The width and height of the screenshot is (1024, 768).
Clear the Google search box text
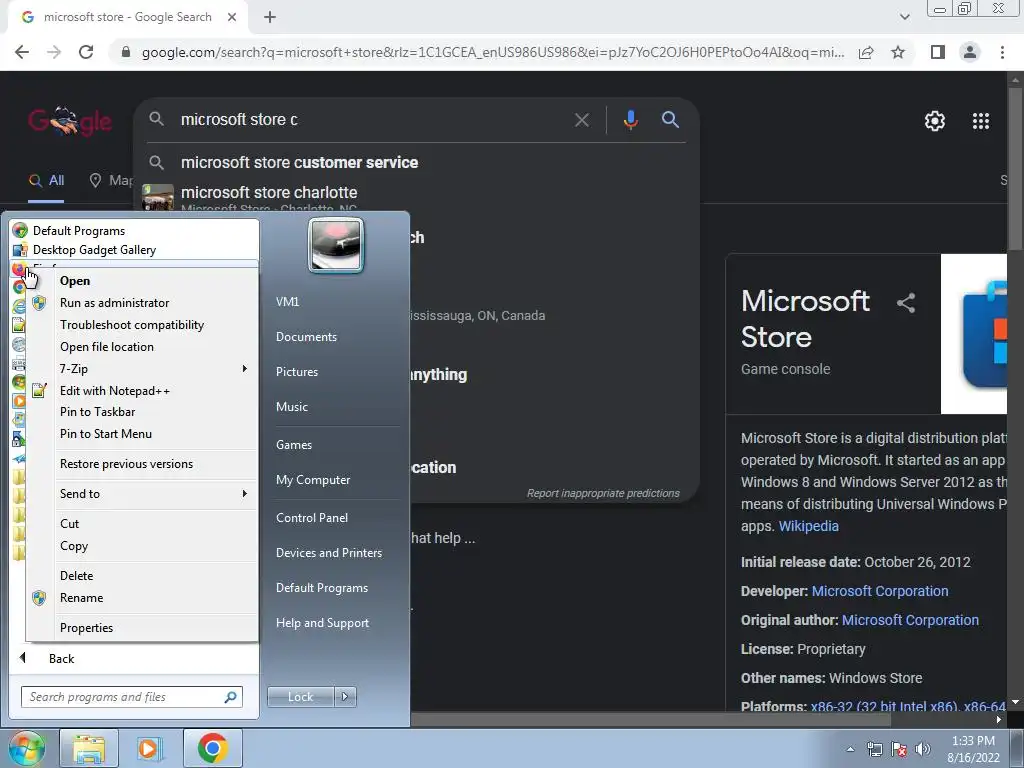click(x=581, y=120)
